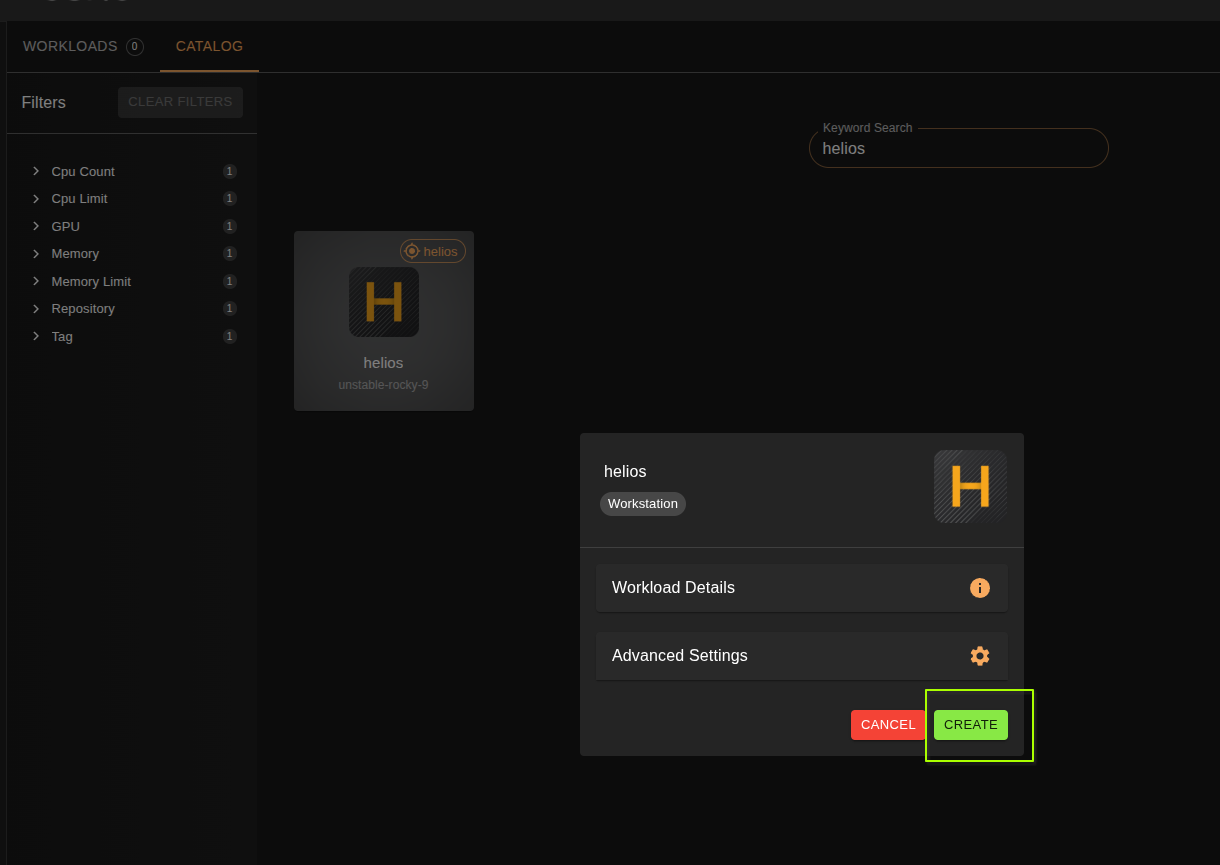This screenshot has width=1220, height=865.
Task: Click the CANCEL button
Action: (888, 724)
